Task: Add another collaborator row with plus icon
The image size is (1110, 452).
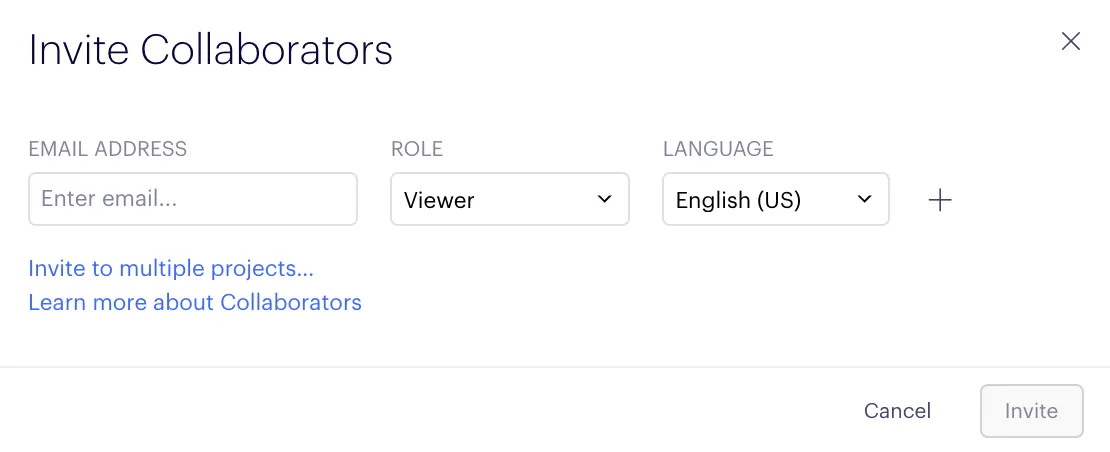Action: (940, 200)
